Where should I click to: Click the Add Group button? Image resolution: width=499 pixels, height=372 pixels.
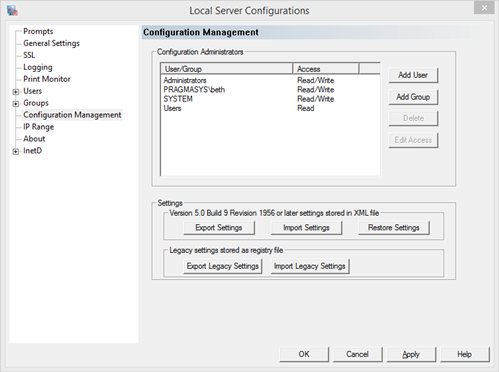[x=413, y=97]
